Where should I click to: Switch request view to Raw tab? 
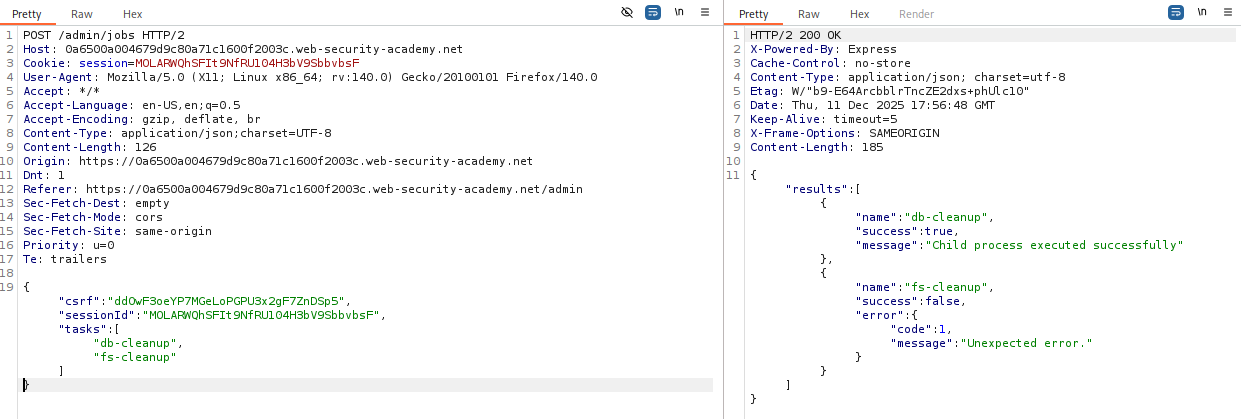tap(82, 14)
